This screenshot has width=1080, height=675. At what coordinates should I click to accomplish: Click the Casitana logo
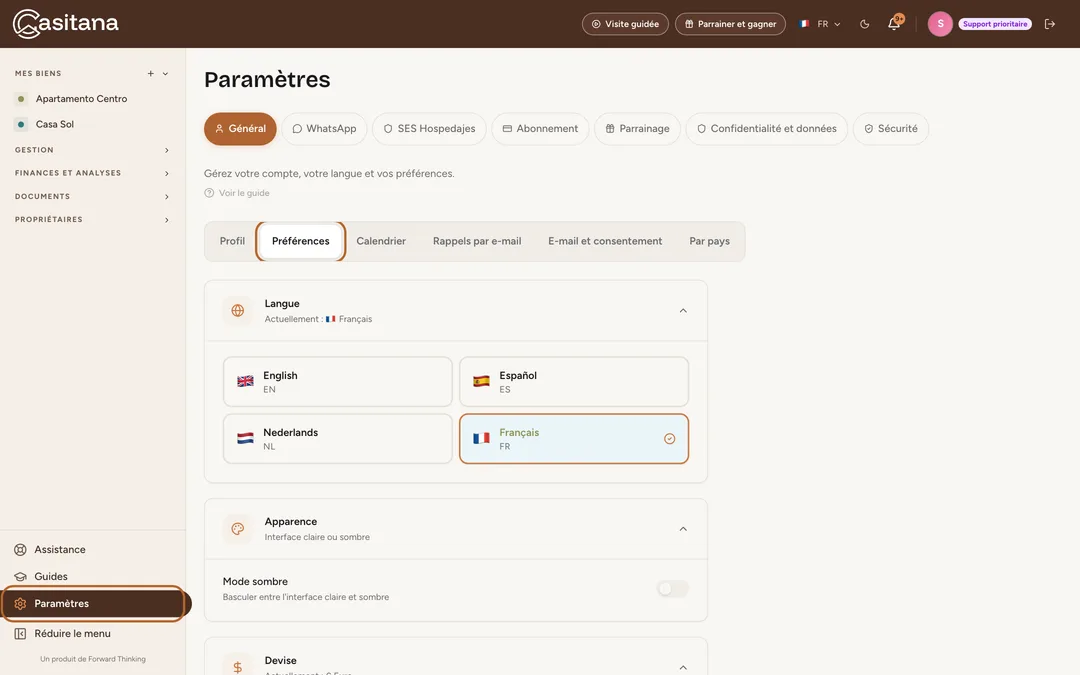65,23
